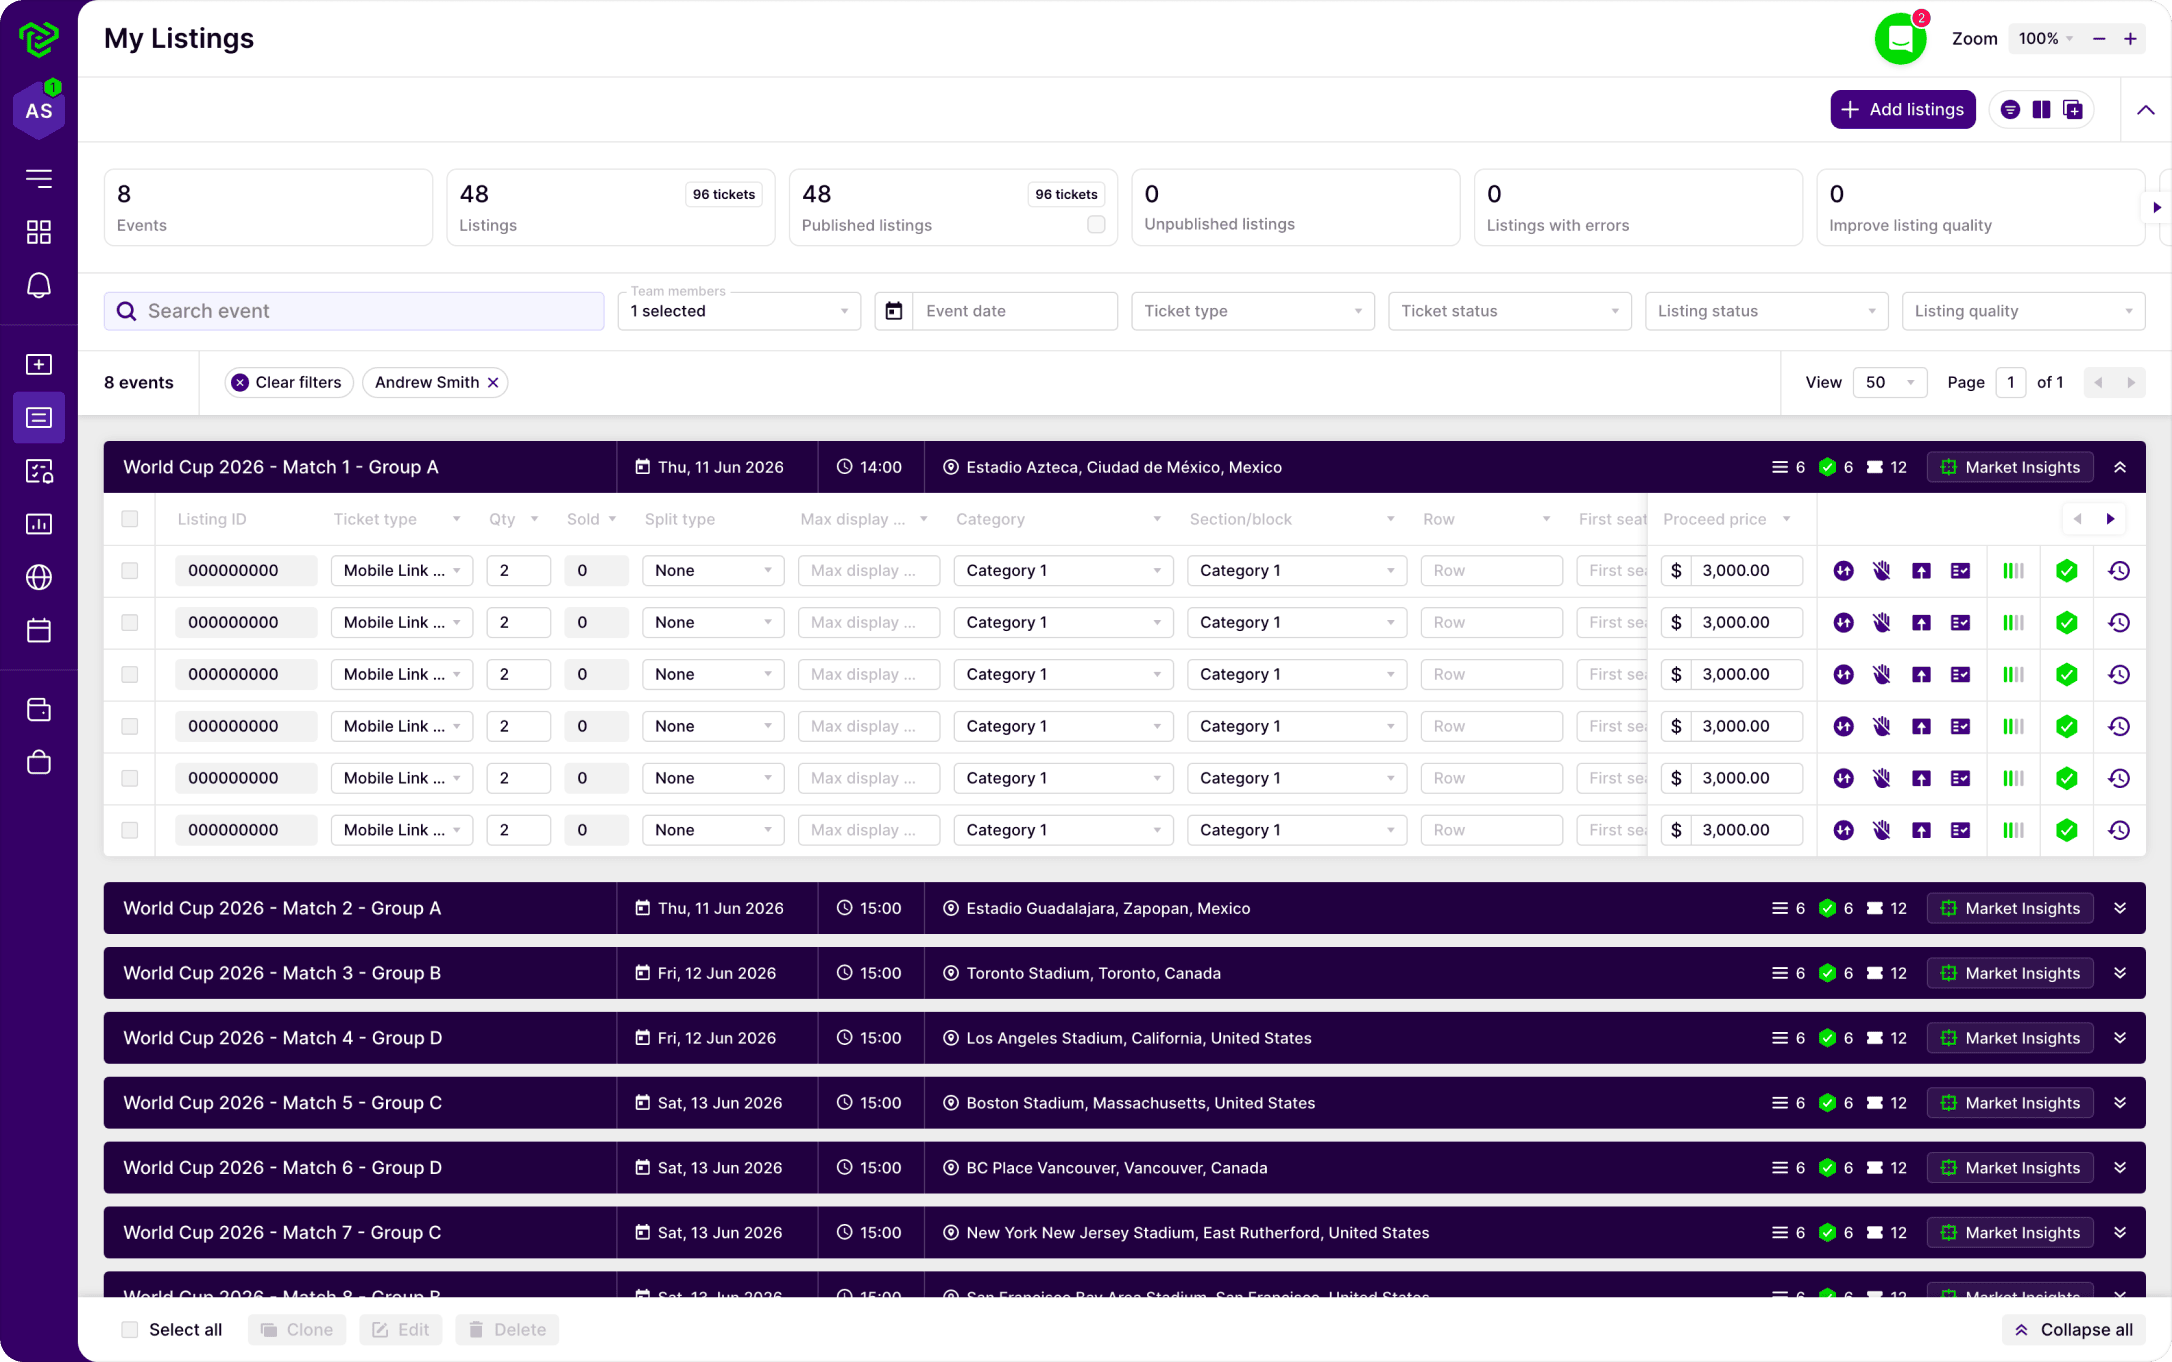This screenshot has height=1362, width=2172.
Task: Click the columns layout icon in toolbar
Action: coord(2042,110)
